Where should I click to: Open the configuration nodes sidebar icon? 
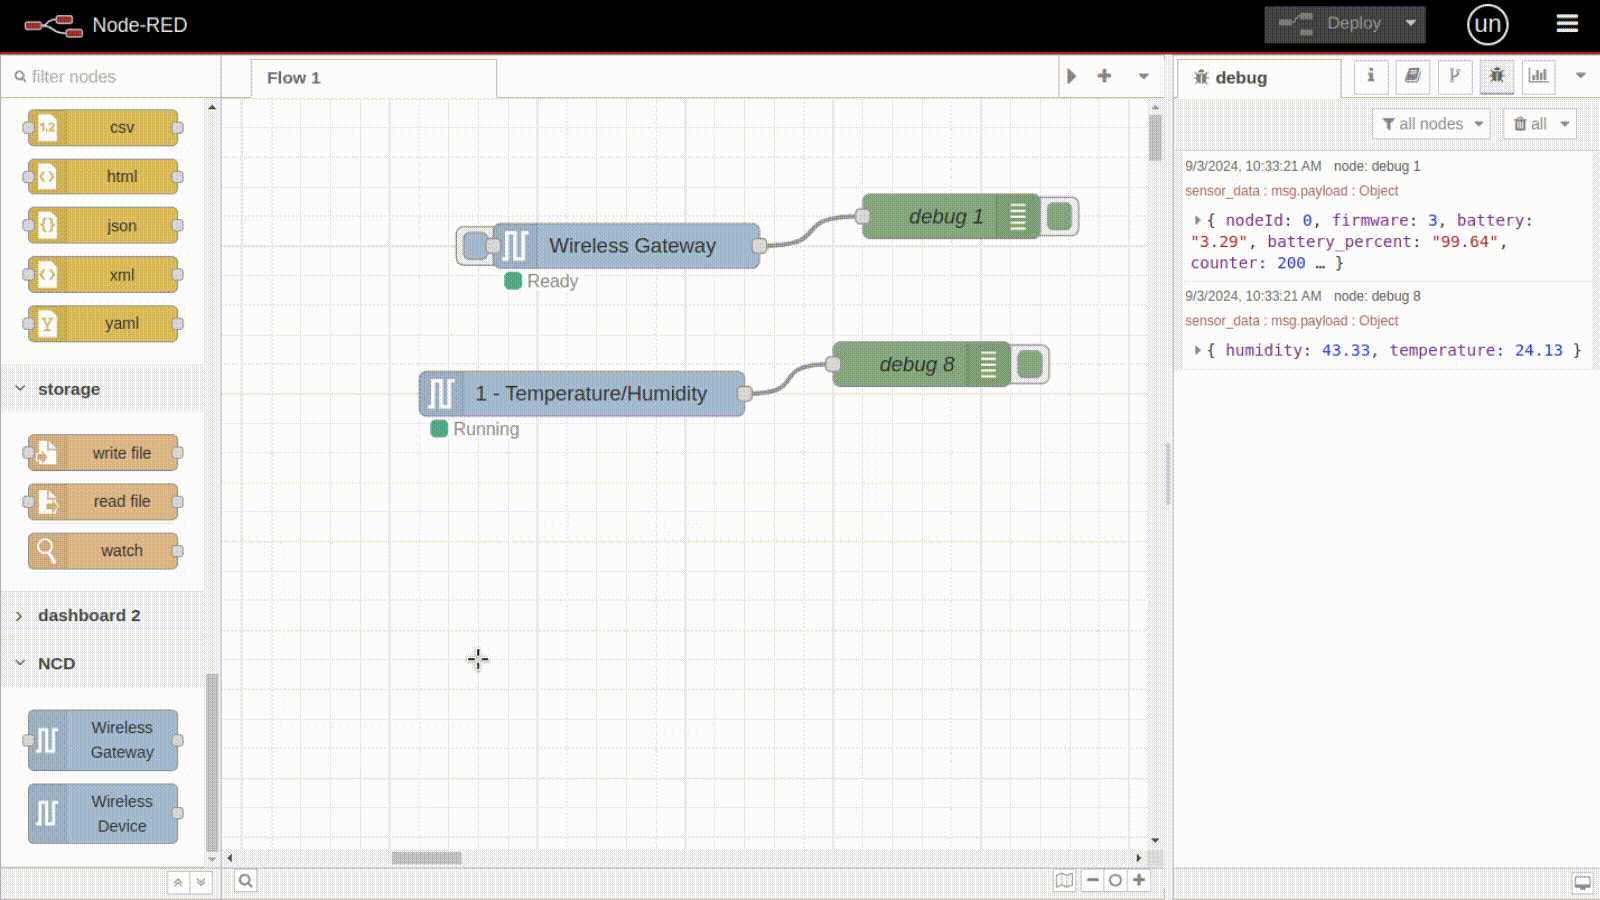coord(1455,76)
